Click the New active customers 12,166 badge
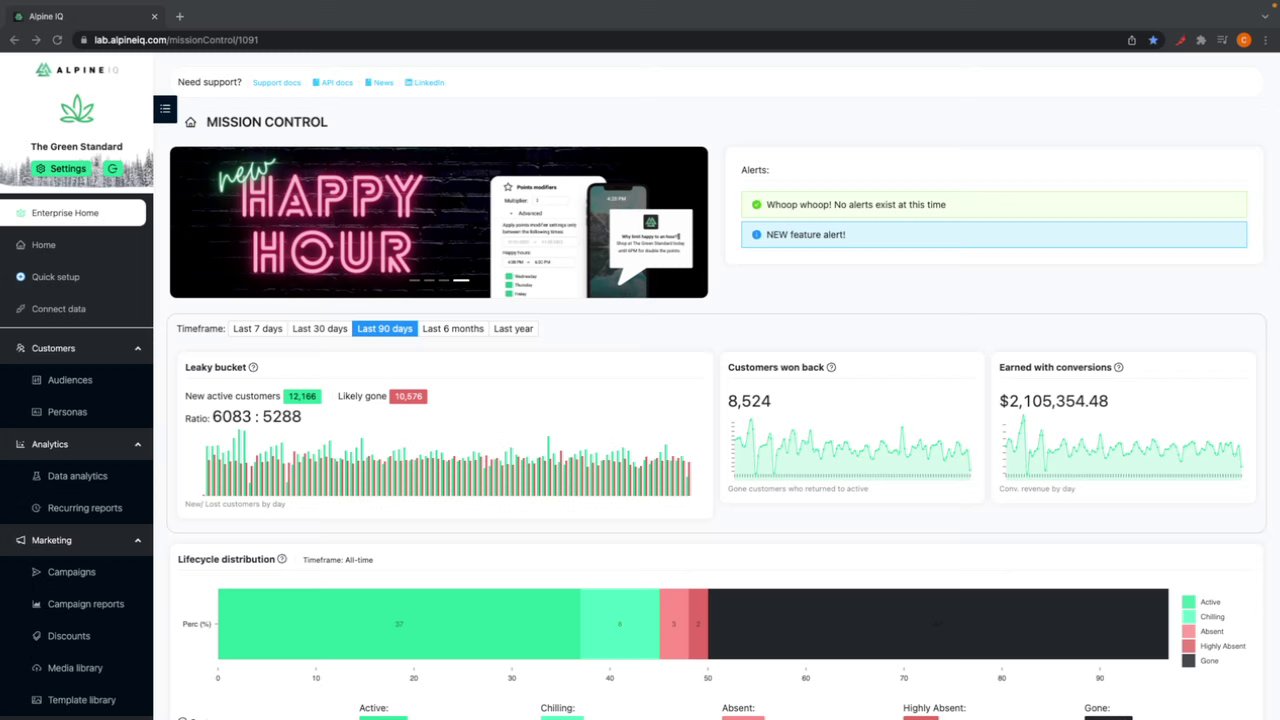The width and height of the screenshot is (1280, 720). (302, 396)
